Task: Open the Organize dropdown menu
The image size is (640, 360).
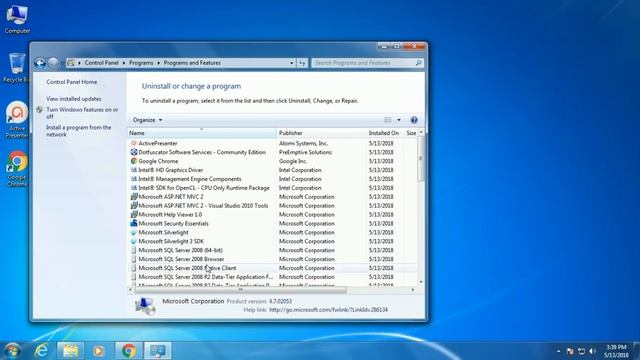Action: click(x=147, y=120)
